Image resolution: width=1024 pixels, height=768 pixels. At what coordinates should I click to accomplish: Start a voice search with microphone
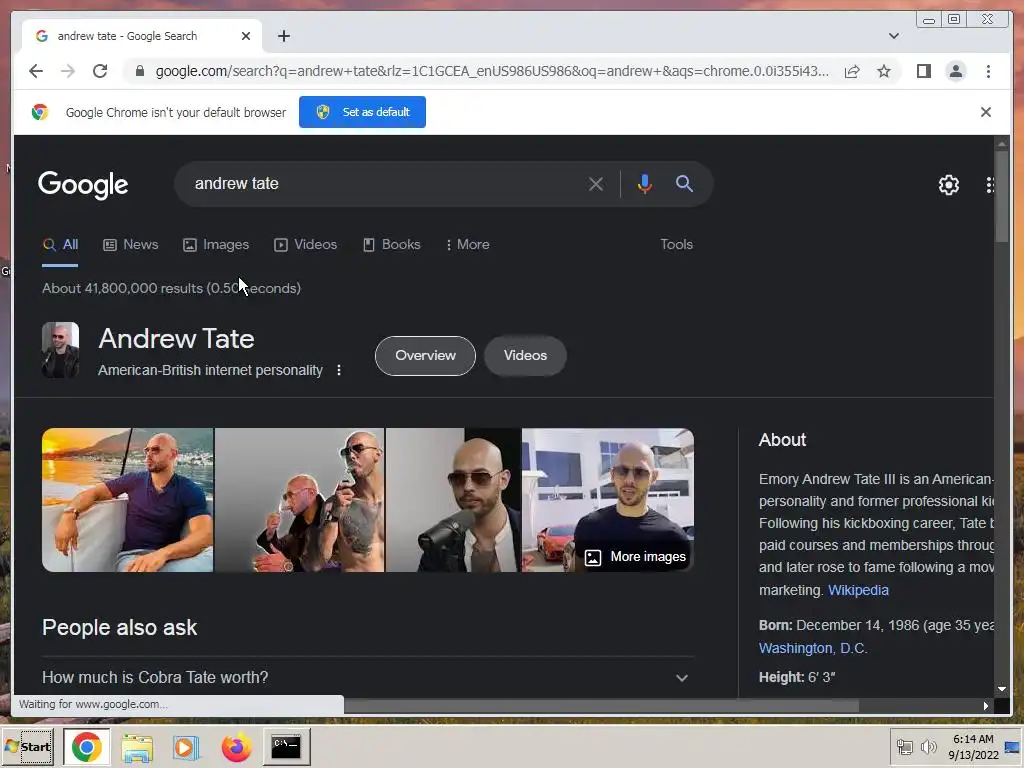coord(645,184)
